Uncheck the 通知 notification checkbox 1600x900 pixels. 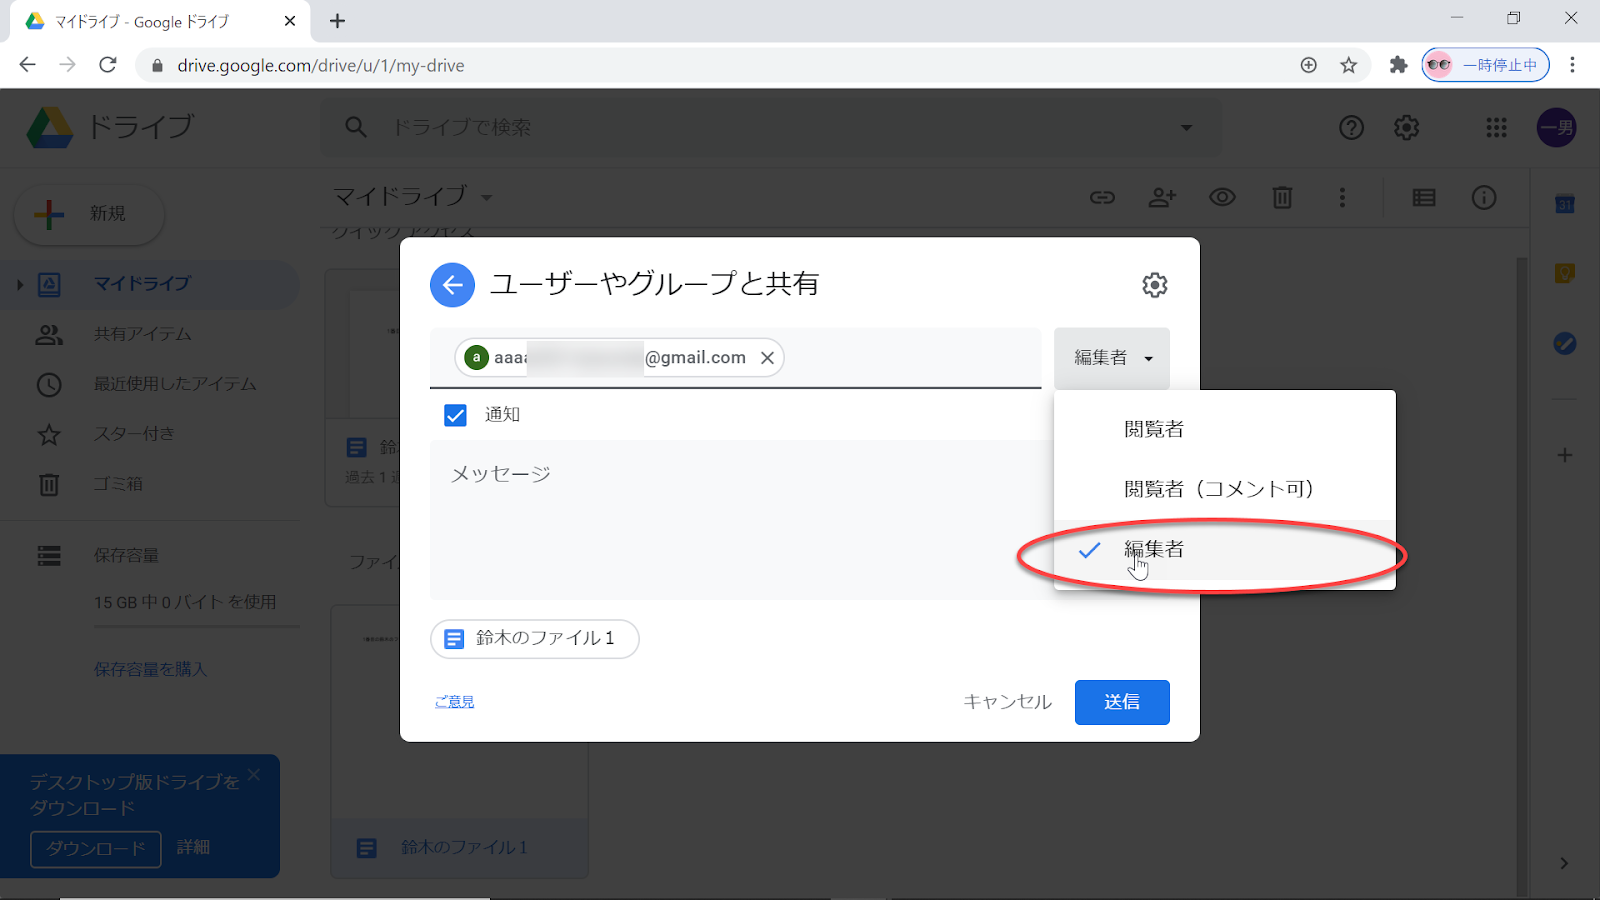455,415
